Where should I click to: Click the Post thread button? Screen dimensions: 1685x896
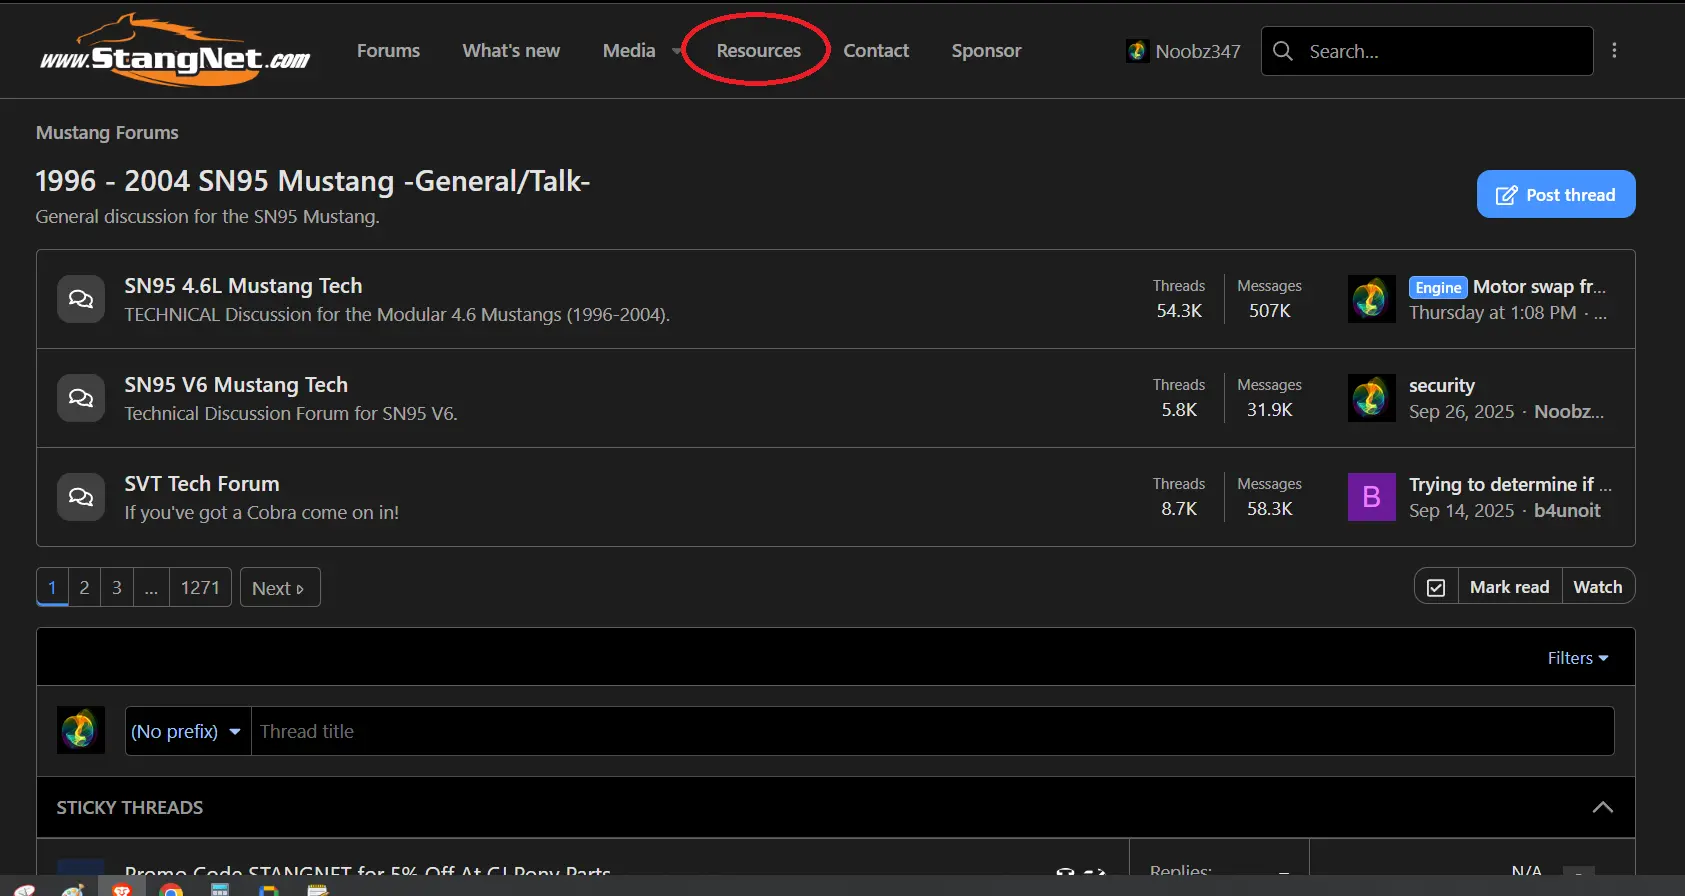pos(1556,194)
